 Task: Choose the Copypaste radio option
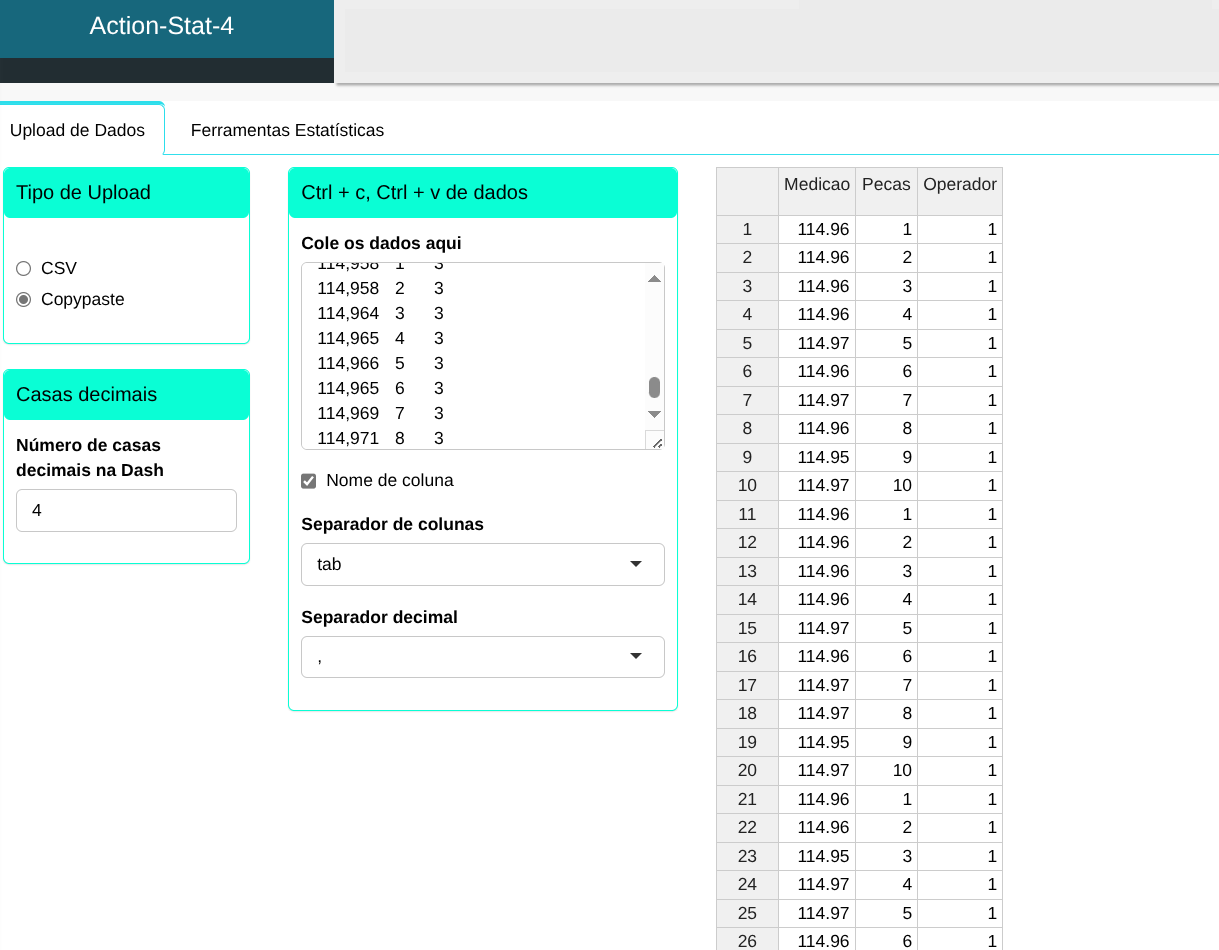[24, 299]
